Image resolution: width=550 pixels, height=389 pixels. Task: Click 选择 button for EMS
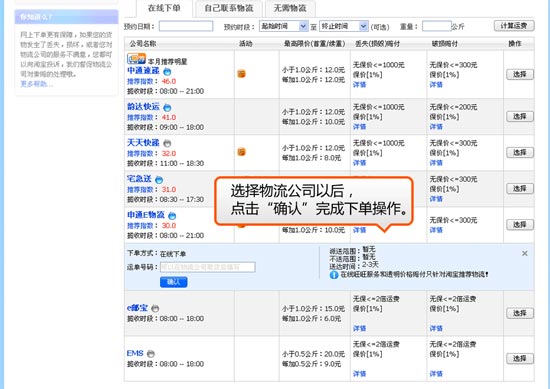click(x=519, y=358)
